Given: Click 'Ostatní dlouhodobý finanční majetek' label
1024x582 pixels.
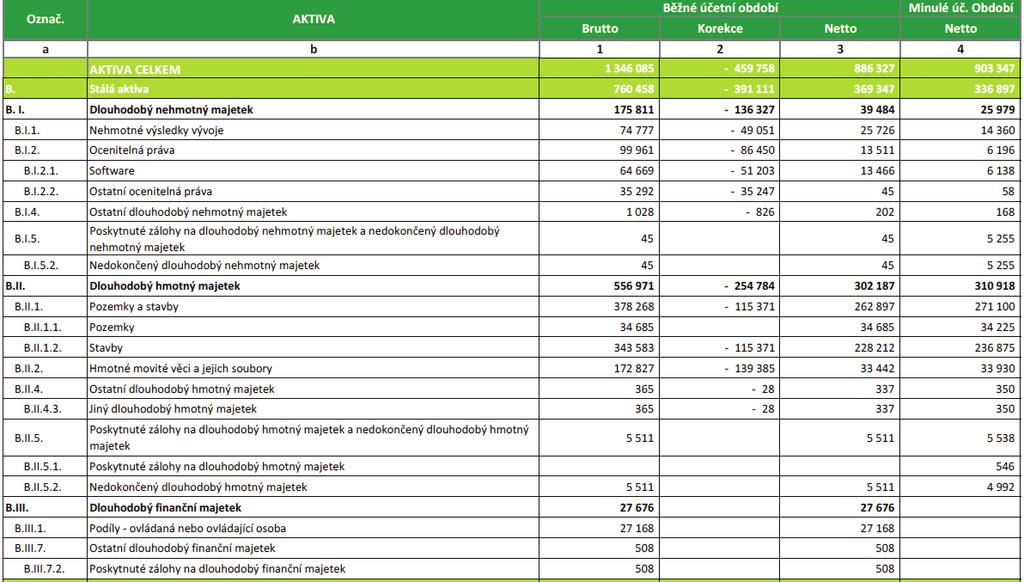Looking at the screenshot, I should 182,548.
